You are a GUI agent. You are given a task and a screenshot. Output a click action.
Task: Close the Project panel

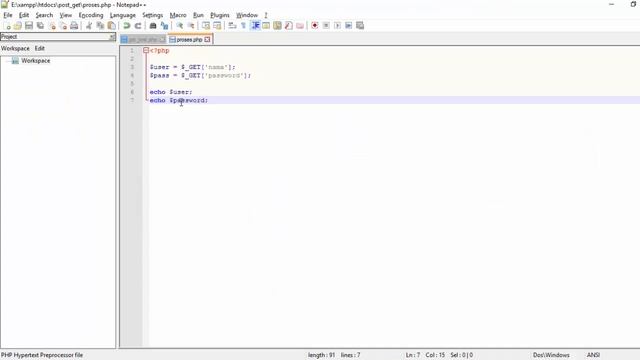pyautogui.click(x=112, y=37)
